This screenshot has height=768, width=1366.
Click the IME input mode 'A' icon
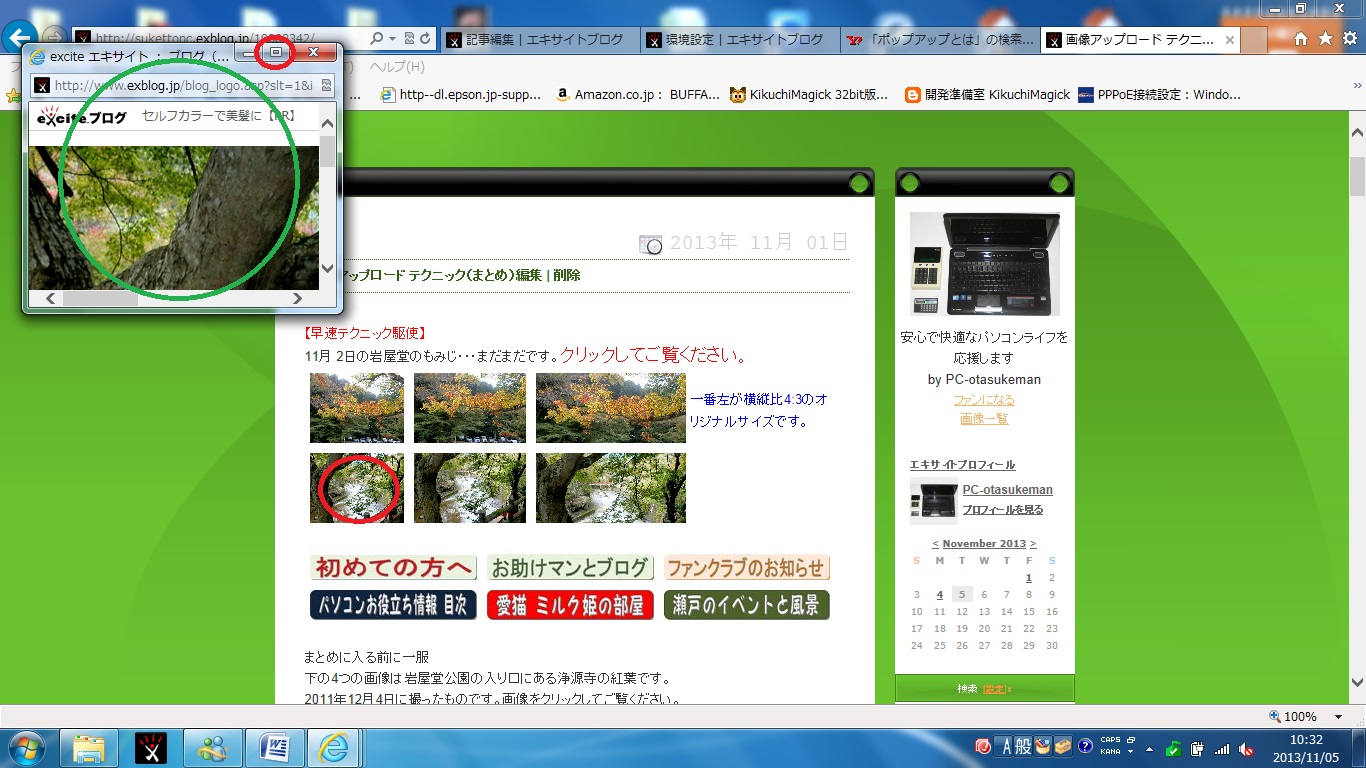point(1007,746)
